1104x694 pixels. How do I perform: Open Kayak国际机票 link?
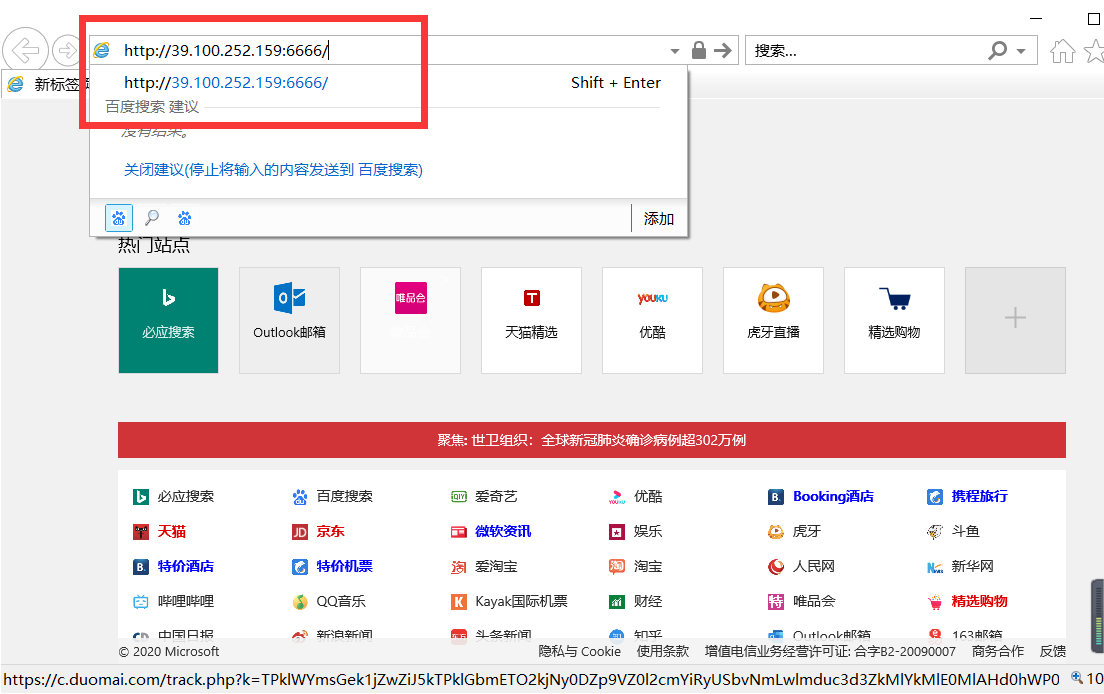(x=521, y=601)
